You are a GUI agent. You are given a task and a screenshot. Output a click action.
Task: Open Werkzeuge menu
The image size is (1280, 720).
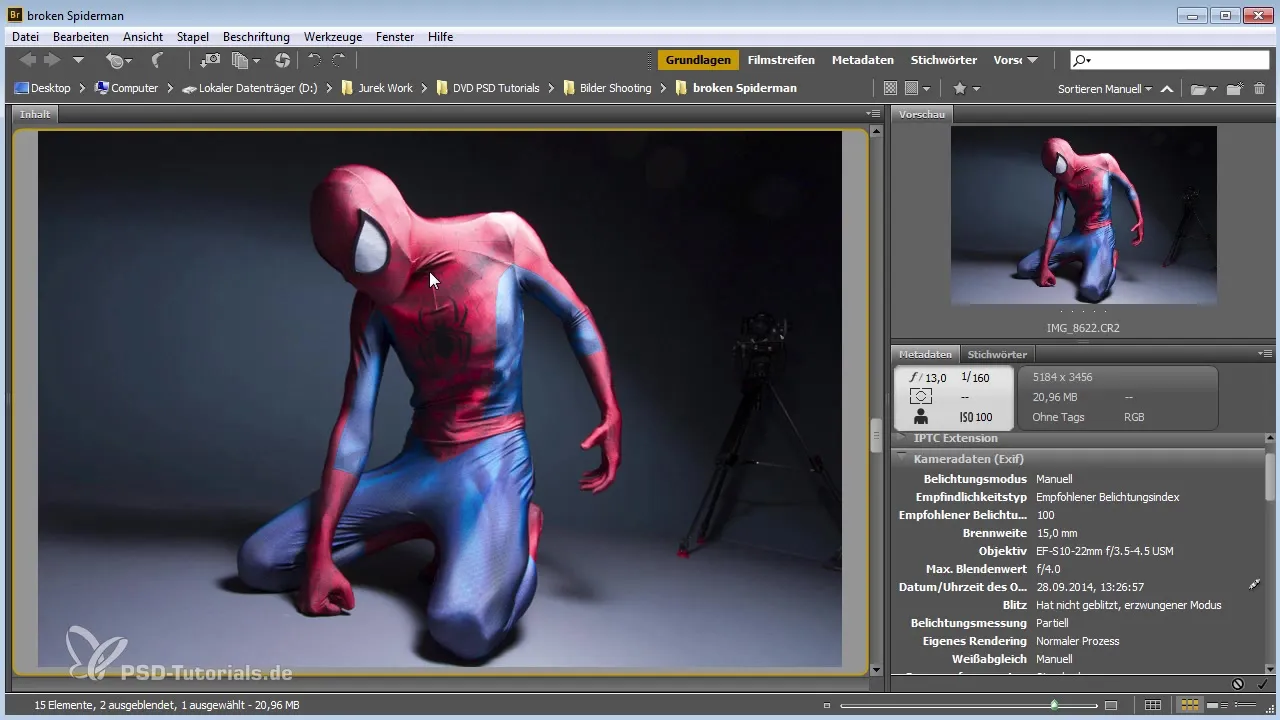(333, 37)
